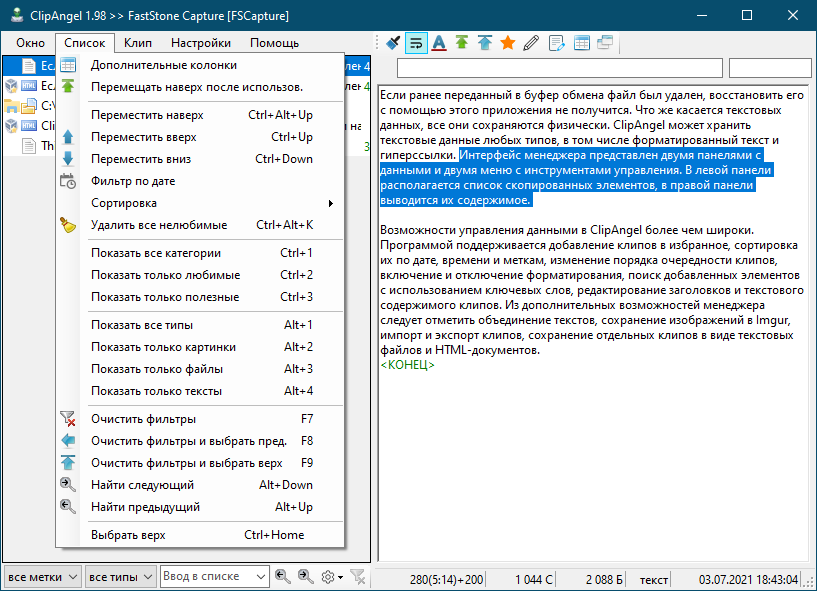Select the folder clip row starting 'C:\'
817x591 pixels.
coord(29,106)
